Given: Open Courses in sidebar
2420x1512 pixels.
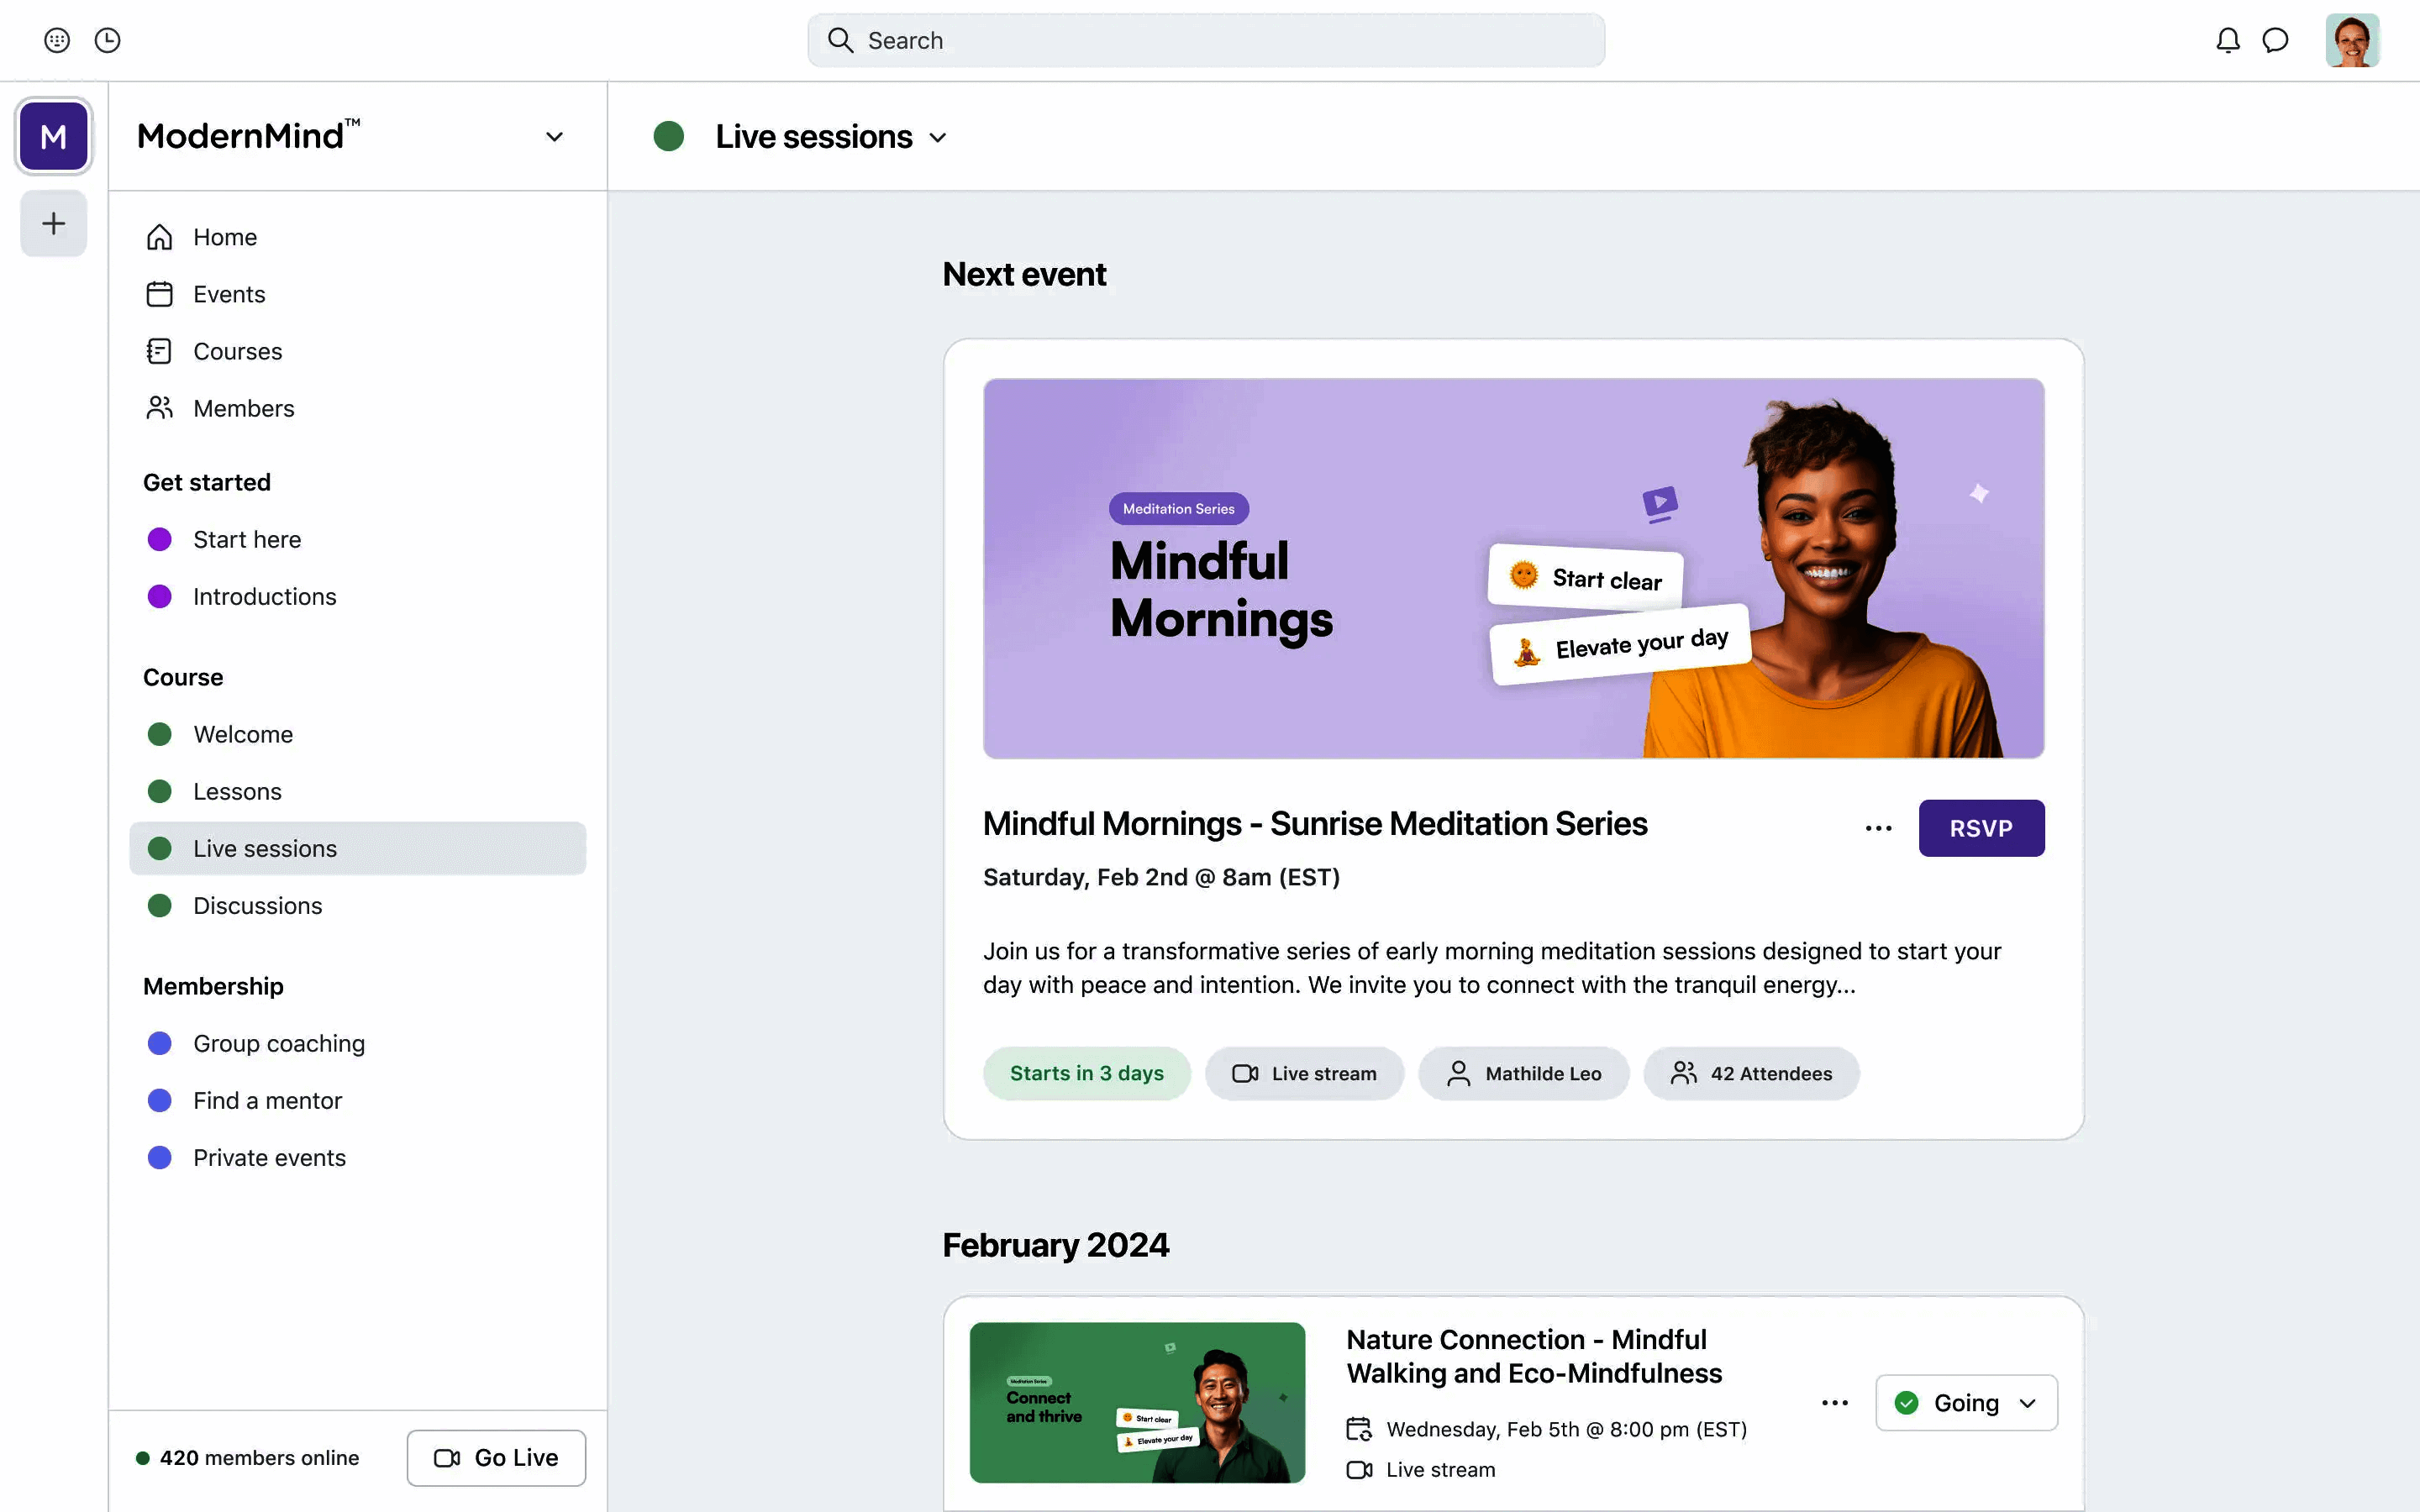Looking at the screenshot, I should click(237, 351).
